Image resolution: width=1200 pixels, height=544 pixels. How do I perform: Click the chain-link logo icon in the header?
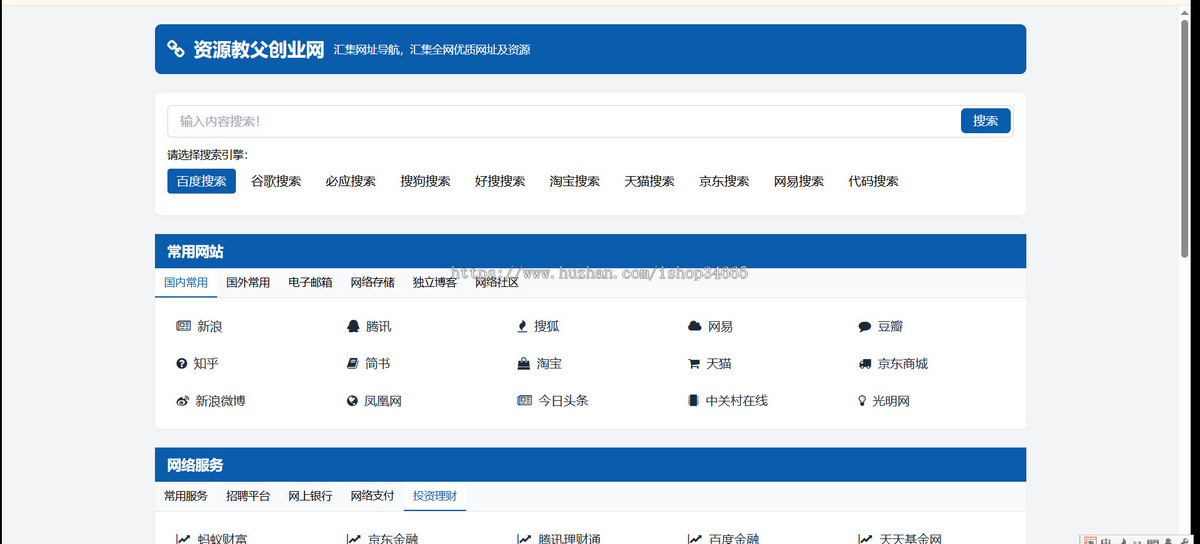click(x=176, y=49)
